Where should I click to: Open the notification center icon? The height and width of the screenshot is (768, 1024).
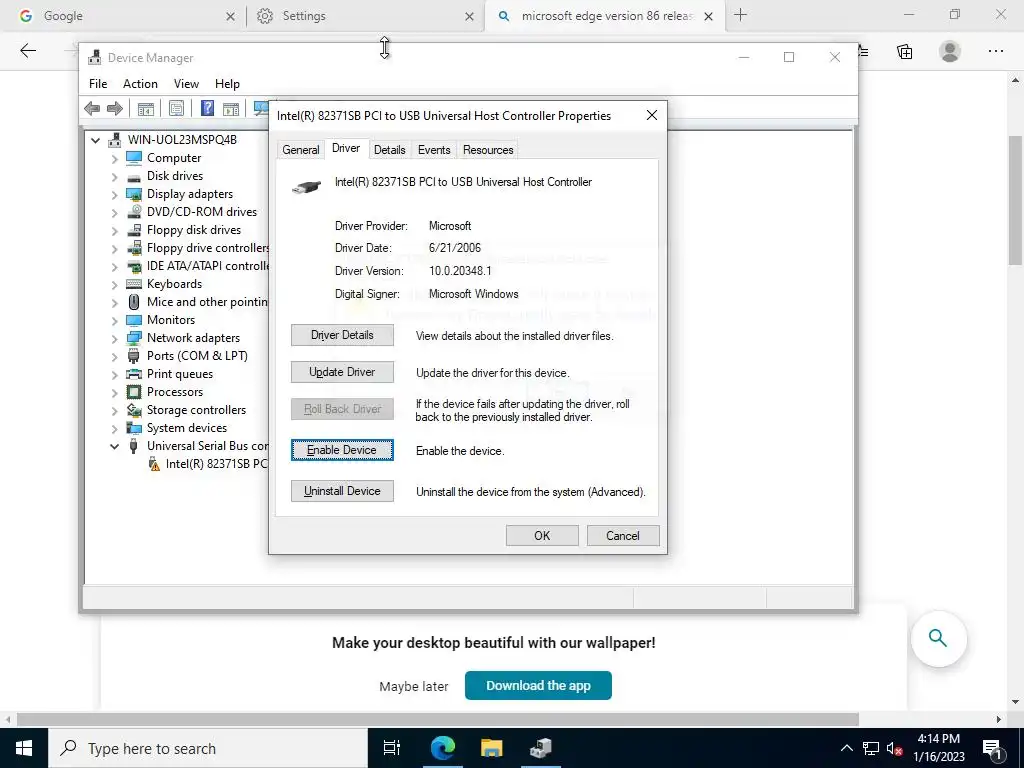click(992, 748)
